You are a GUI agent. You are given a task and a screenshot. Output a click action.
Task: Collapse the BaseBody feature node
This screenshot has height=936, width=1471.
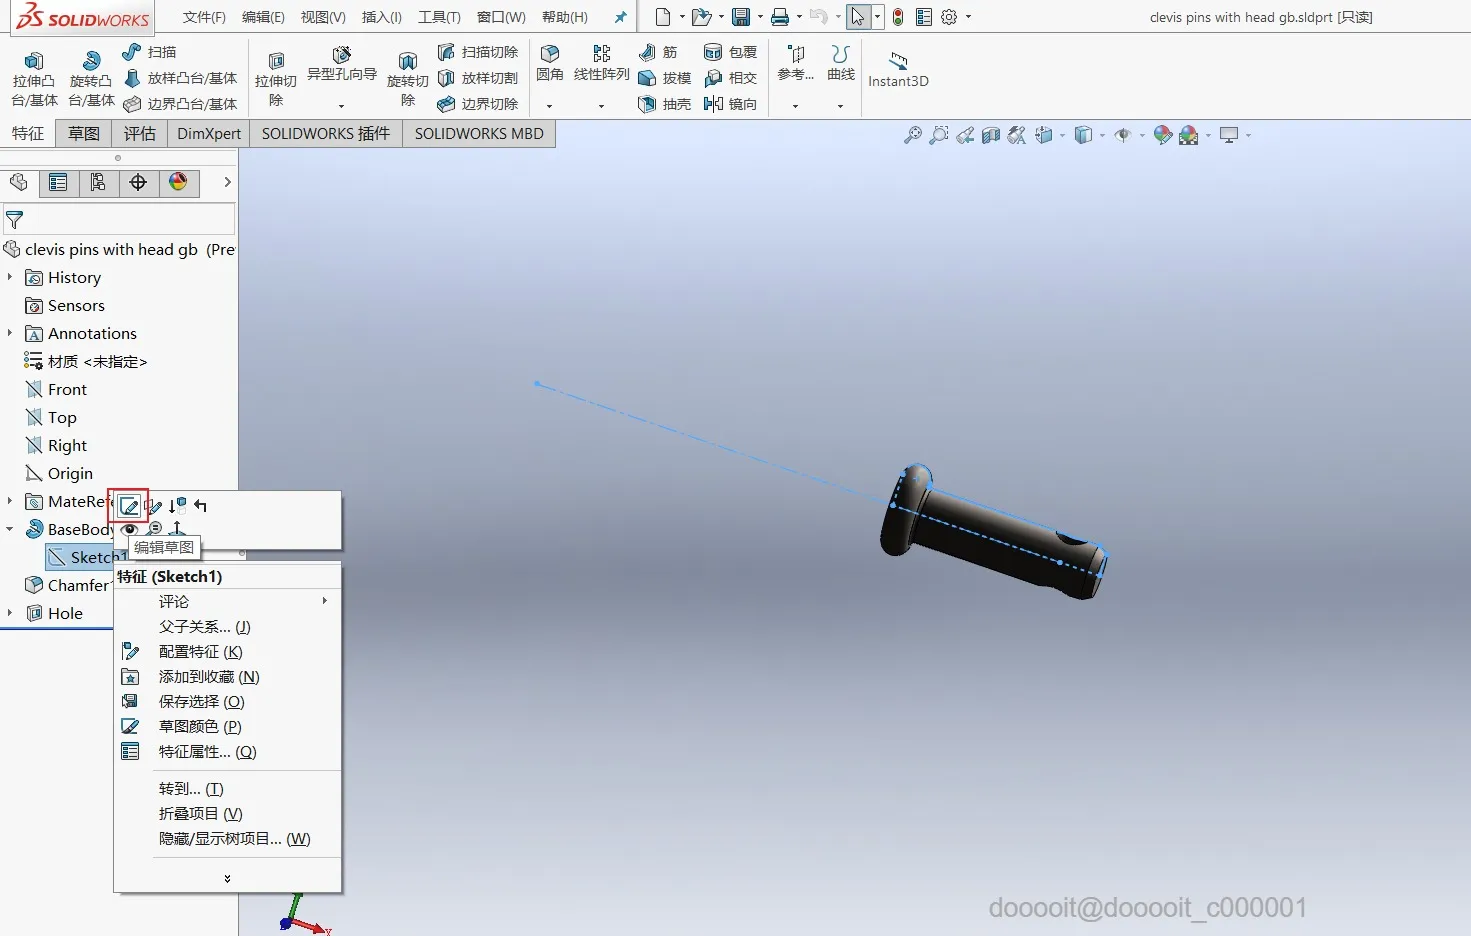tap(10, 529)
